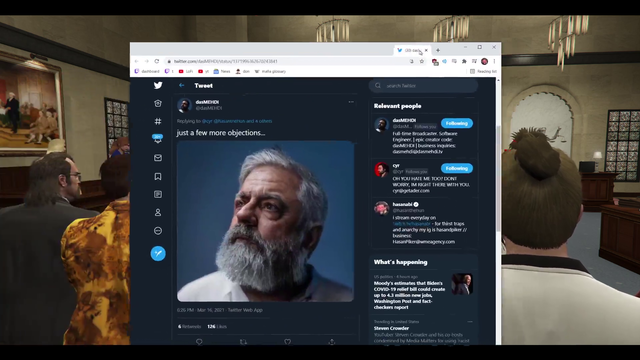The image size is (640, 360).
Task: Toggle Following button for cyr
Action: pyautogui.click(x=457, y=168)
